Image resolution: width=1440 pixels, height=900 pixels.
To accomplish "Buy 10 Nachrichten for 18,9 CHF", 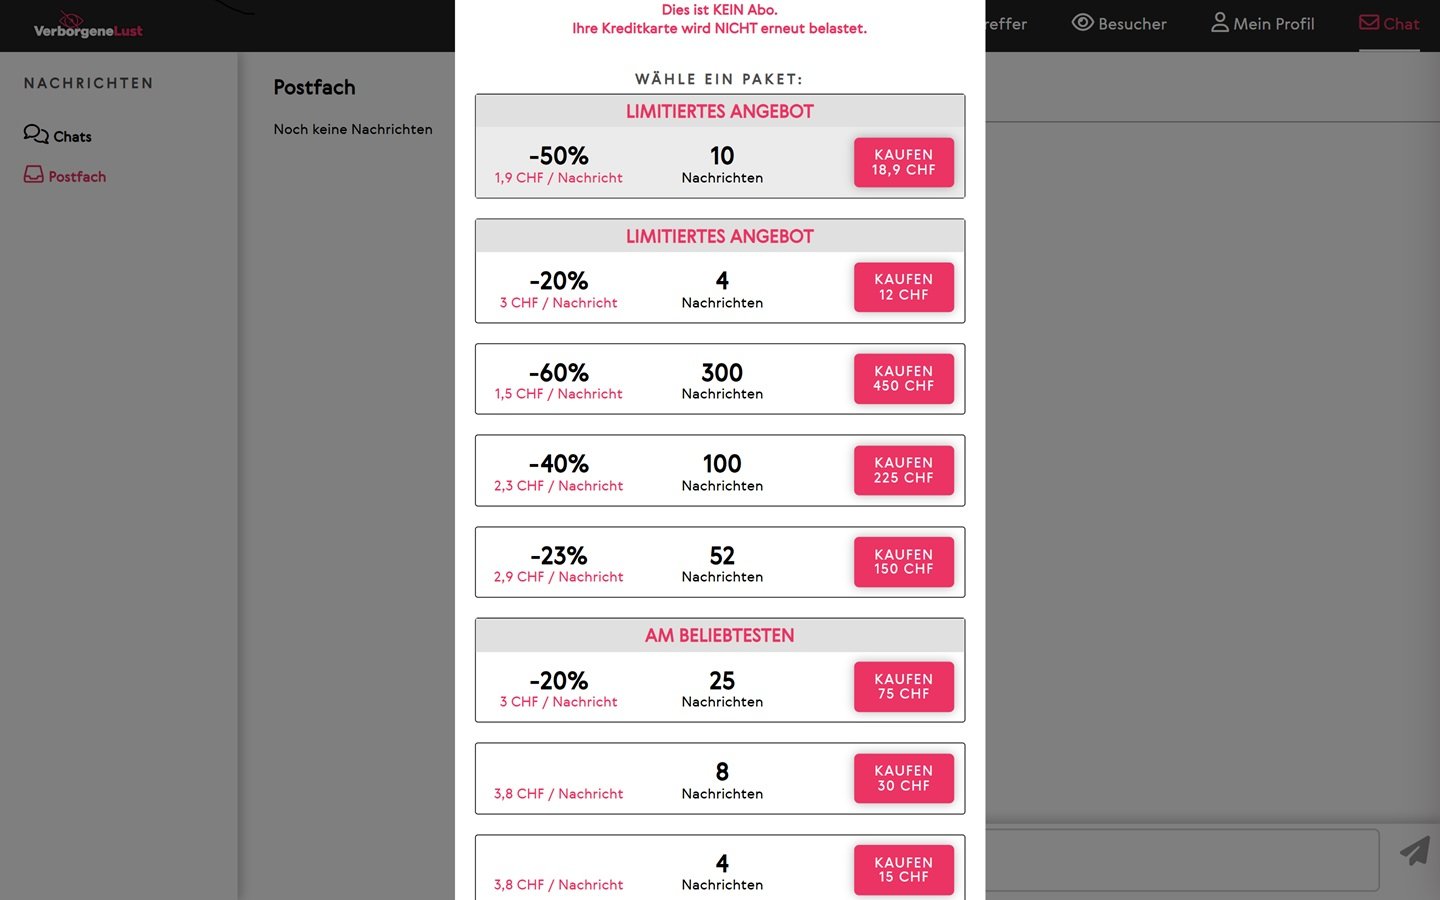I will [x=903, y=162].
